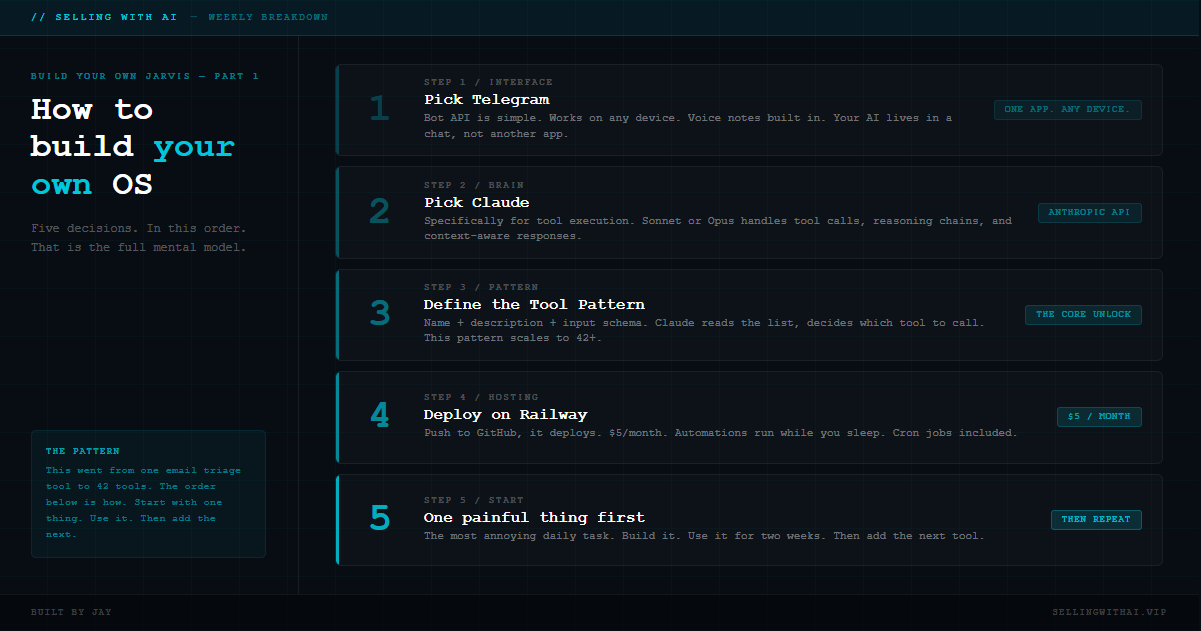Click the 'Pick Claude' title
The image size is (1201, 631).
tap(477, 203)
